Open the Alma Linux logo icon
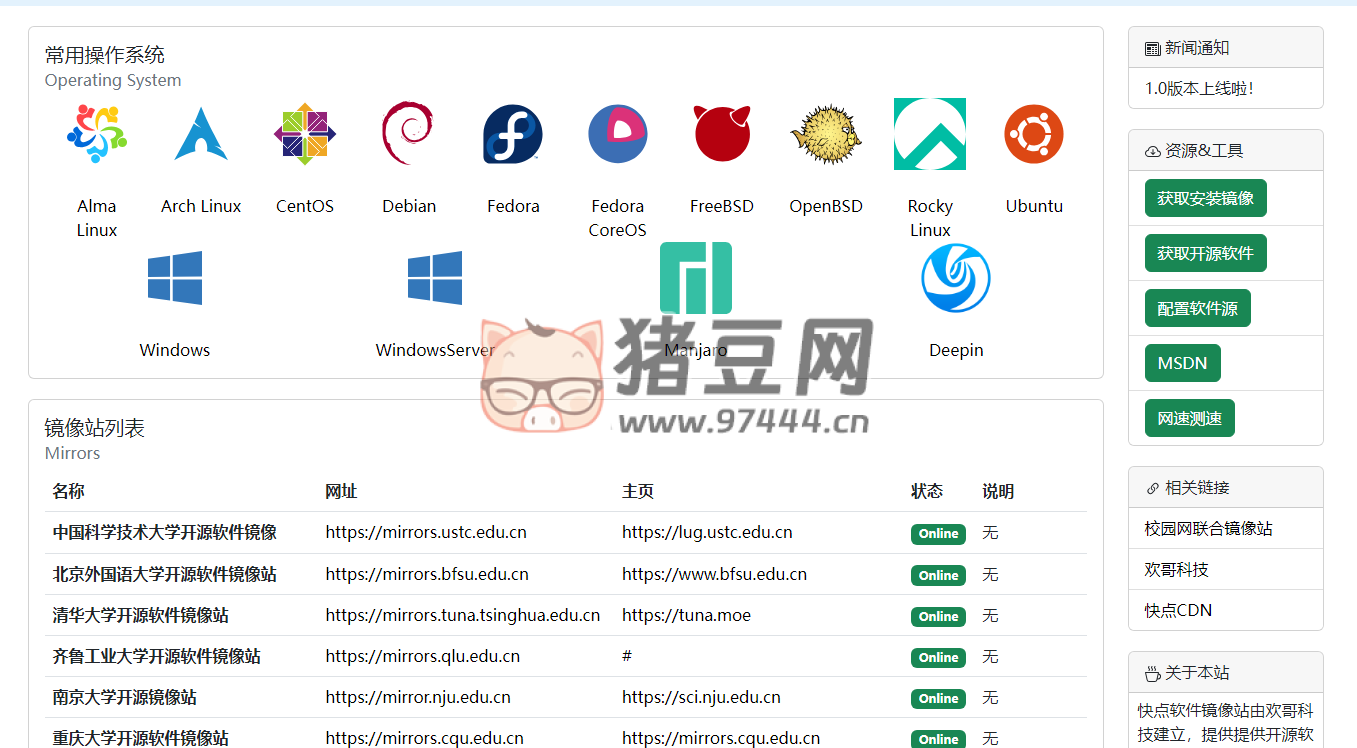This screenshot has height=748, width=1357. point(97,134)
